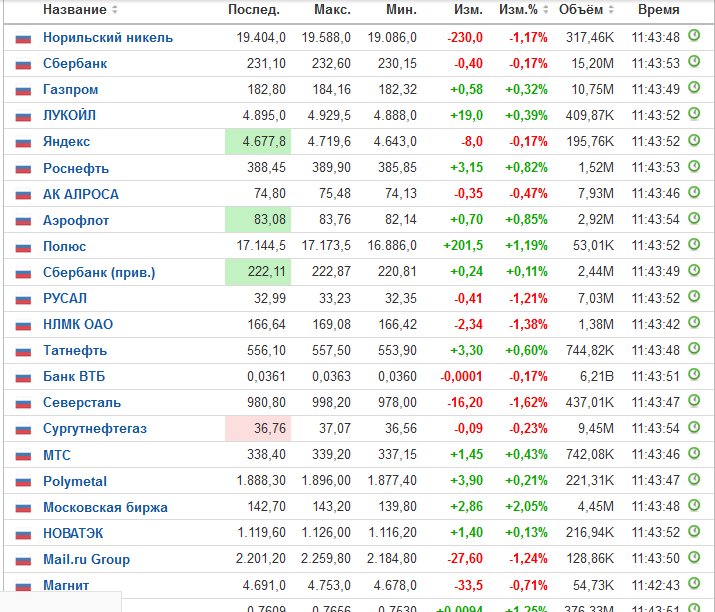Click the Russian flag icon beside Яндекс
Screen dimensions: 715x612
(23, 142)
